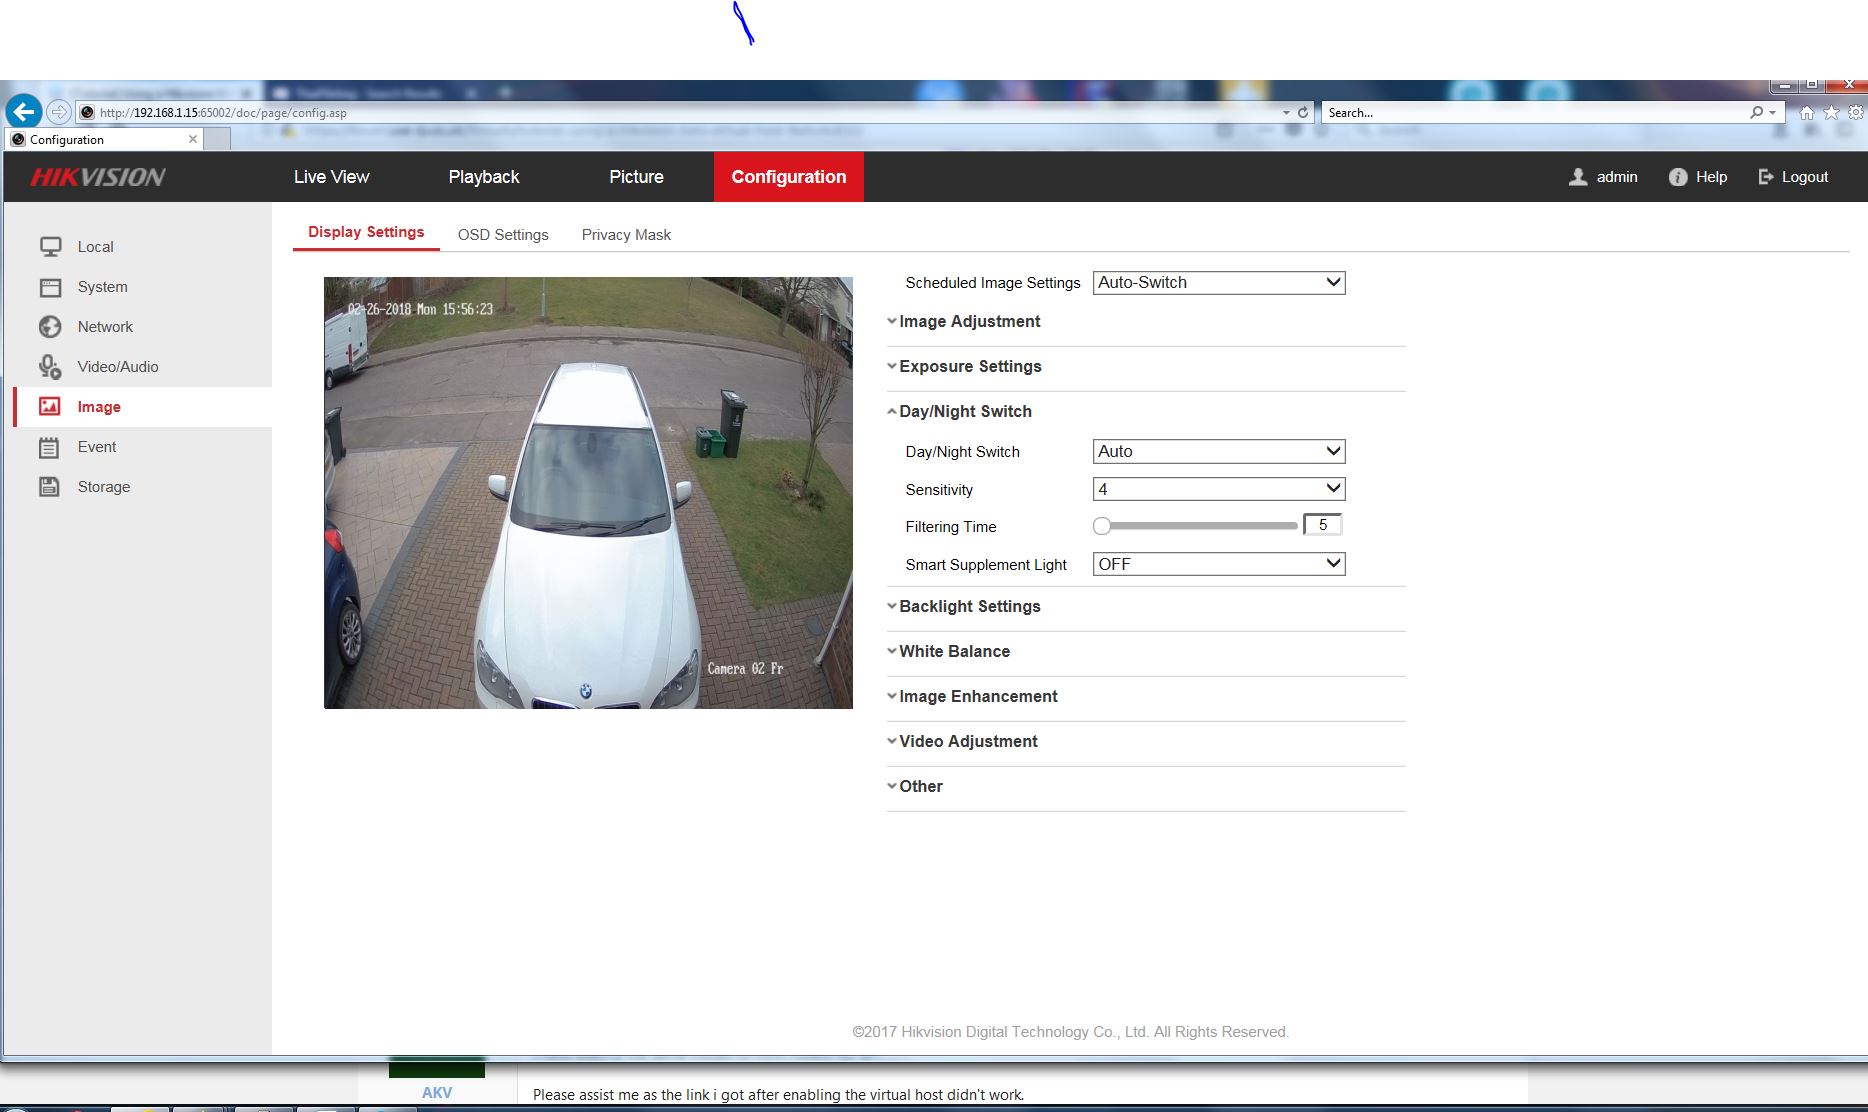1868x1112 pixels.
Task: Open Scheduled Image Settings dropdown
Action: [1218, 283]
